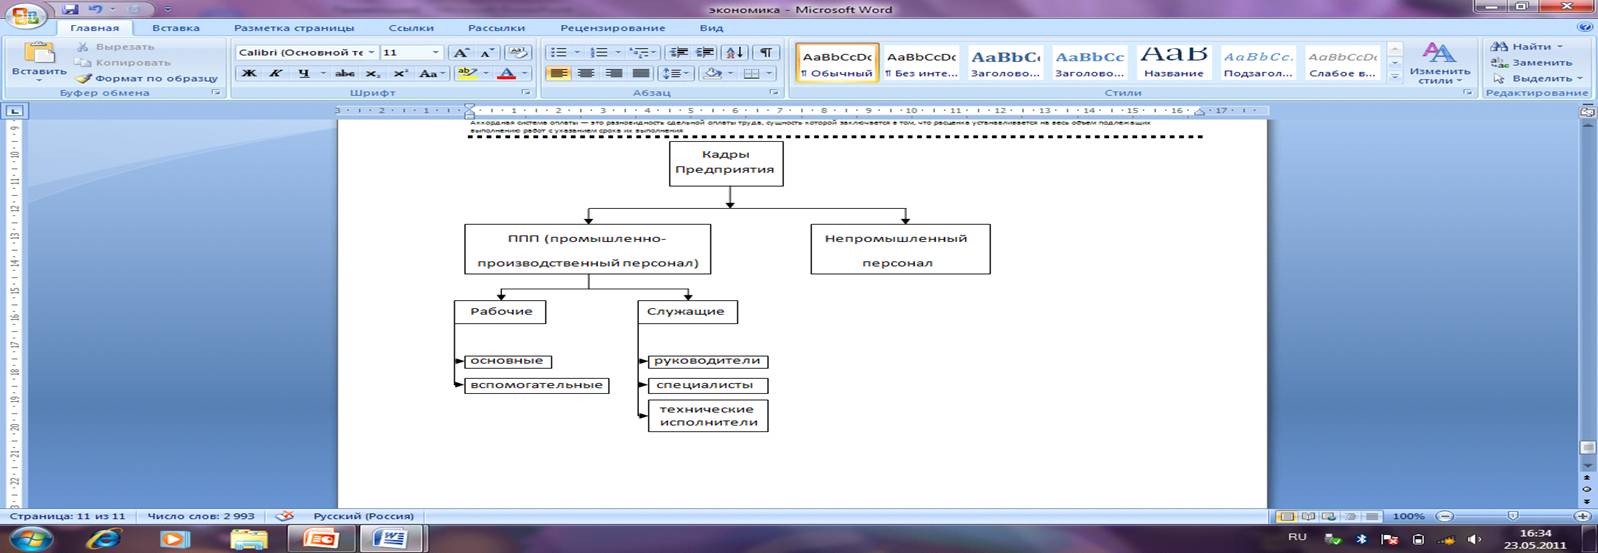
Task: Toggle bold (Ж) formatting
Action: coord(249,73)
